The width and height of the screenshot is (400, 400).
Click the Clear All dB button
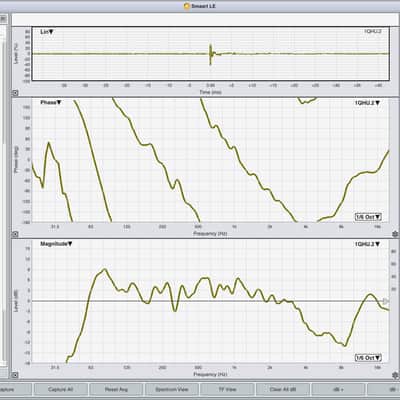283,389
